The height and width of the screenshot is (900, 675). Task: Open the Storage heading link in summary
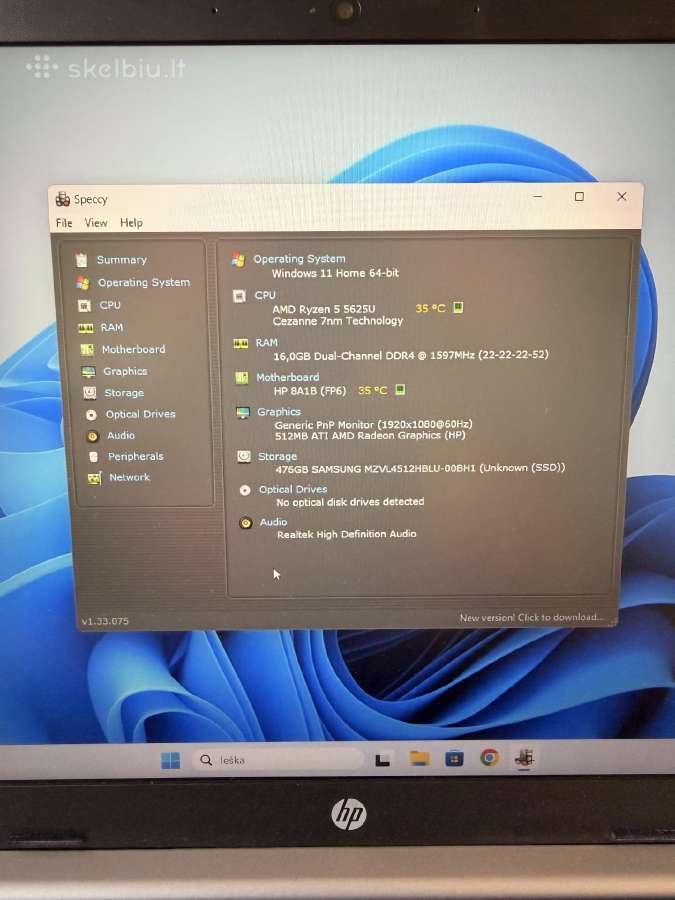[x=277, y=456]
